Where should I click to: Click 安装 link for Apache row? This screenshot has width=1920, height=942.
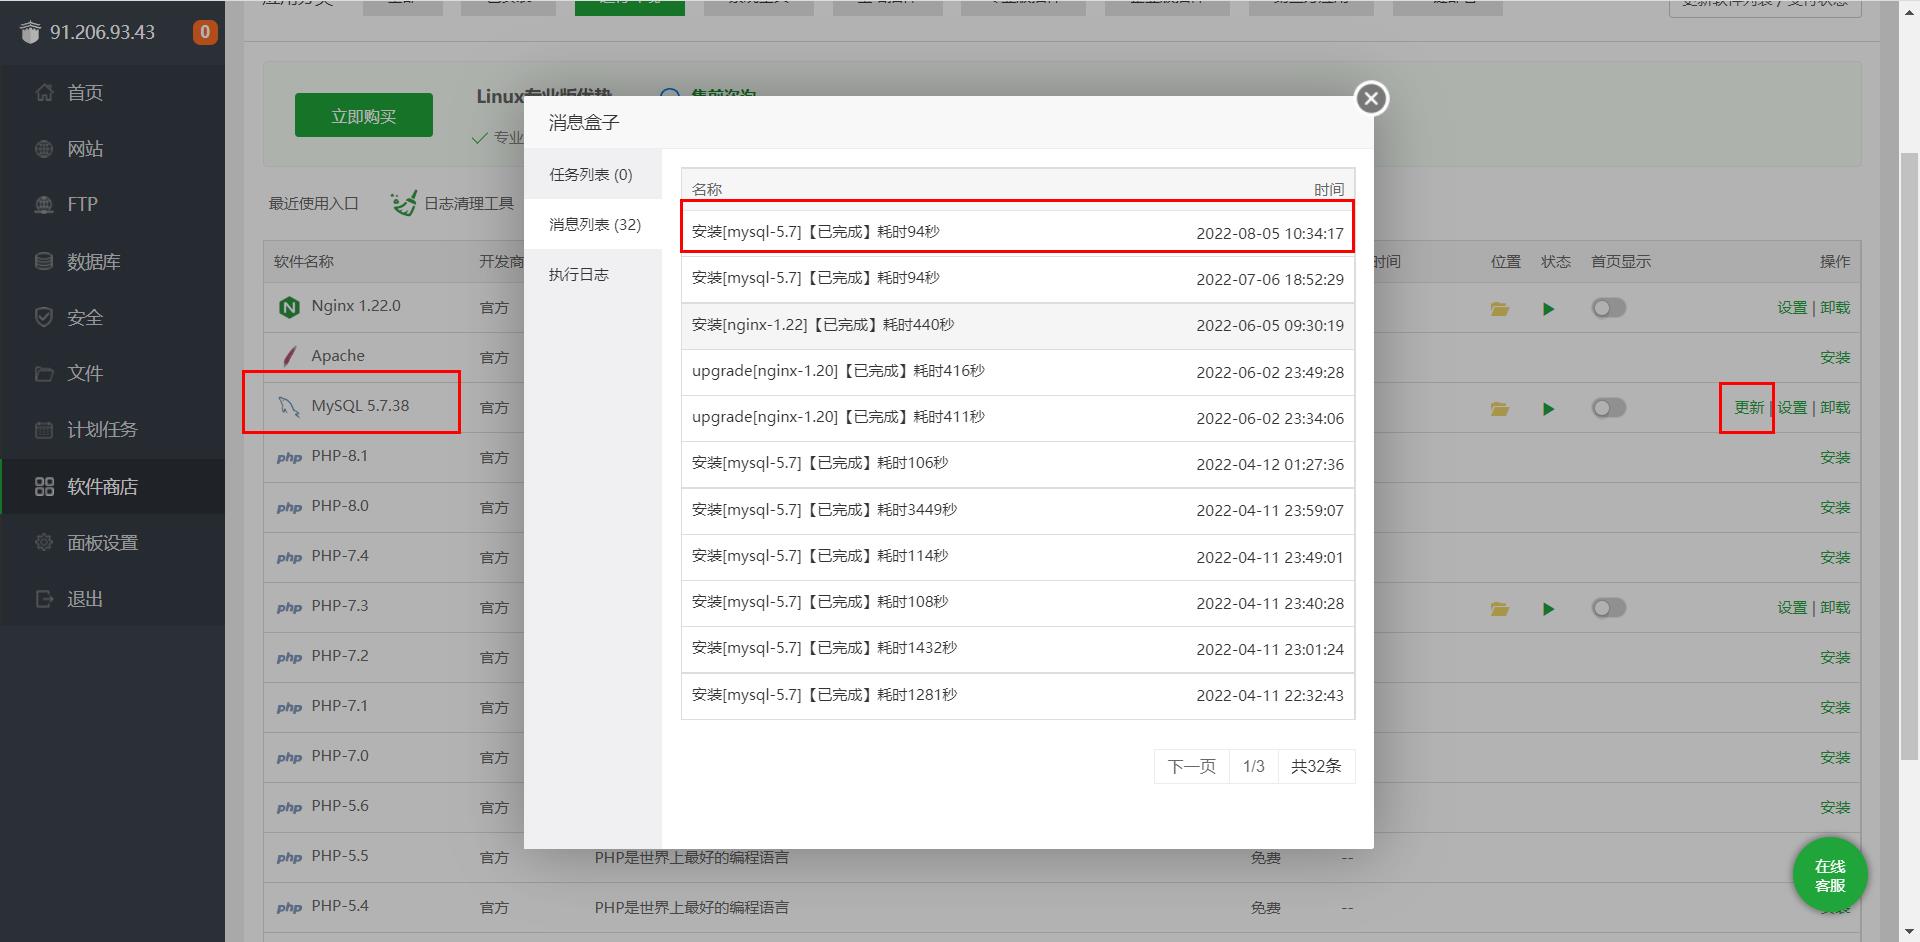1835,357
